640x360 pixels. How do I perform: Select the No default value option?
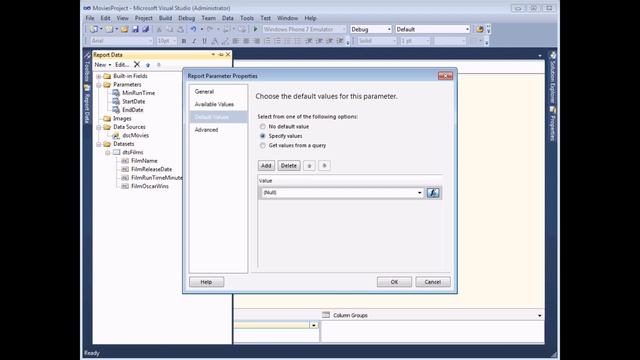click(263, 127)
